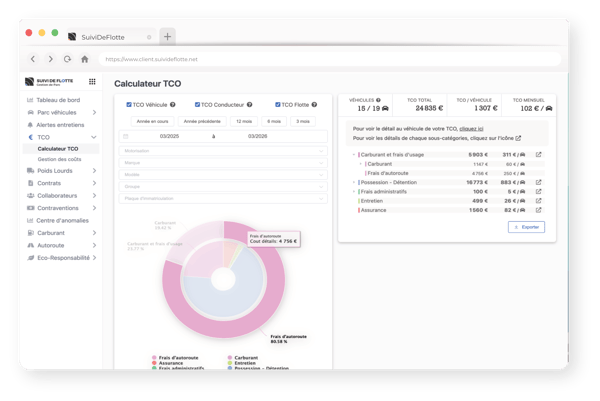Click the help icon beside TCO Véhicule
Screen dimensions: 600x401
click(173, 105)
